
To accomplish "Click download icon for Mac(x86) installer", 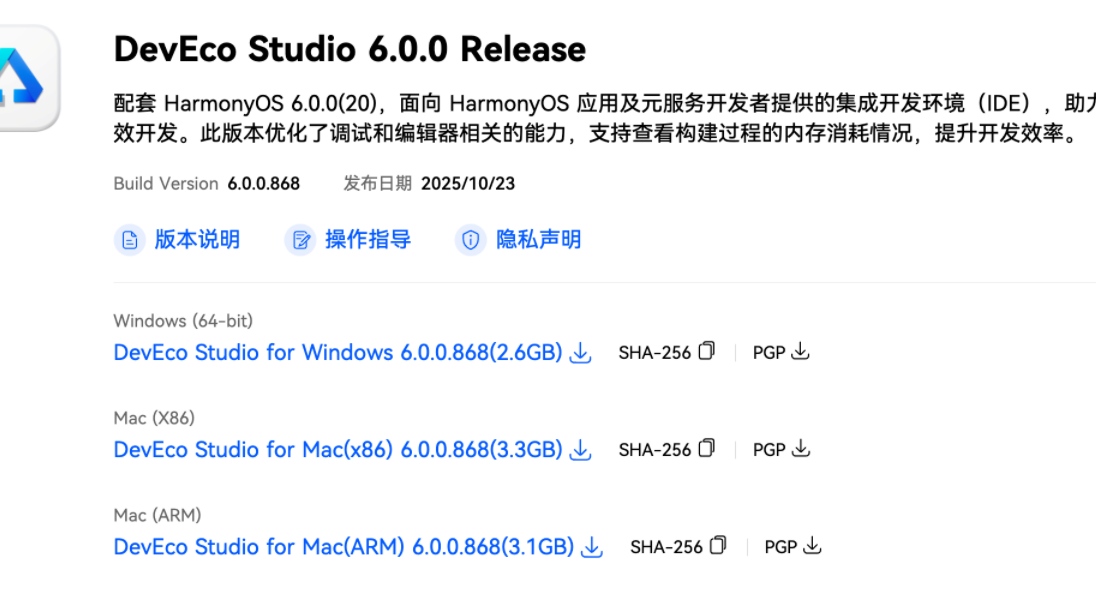I will 580,450.
